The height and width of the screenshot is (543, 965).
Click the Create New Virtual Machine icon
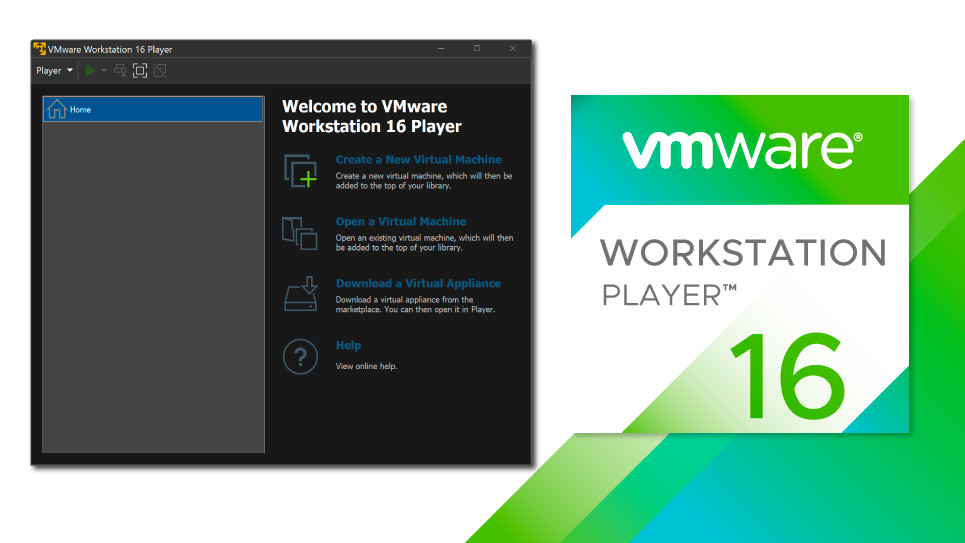(300, 171)
